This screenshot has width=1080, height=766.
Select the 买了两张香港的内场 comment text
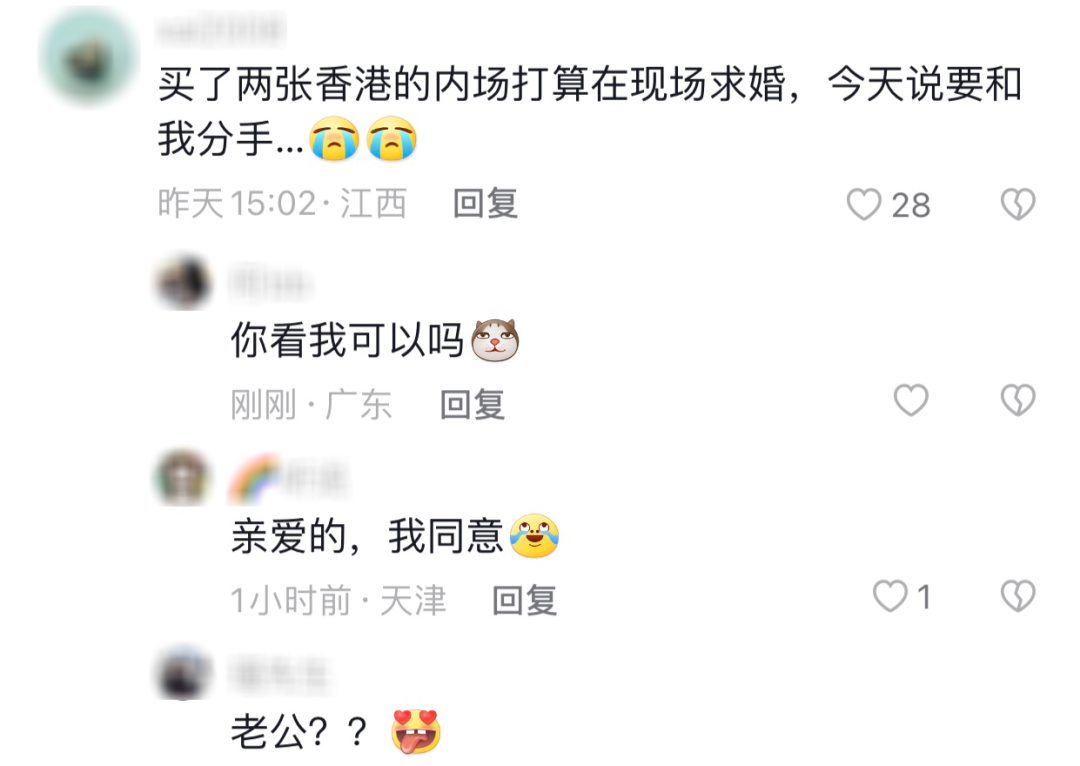[590, 112]
